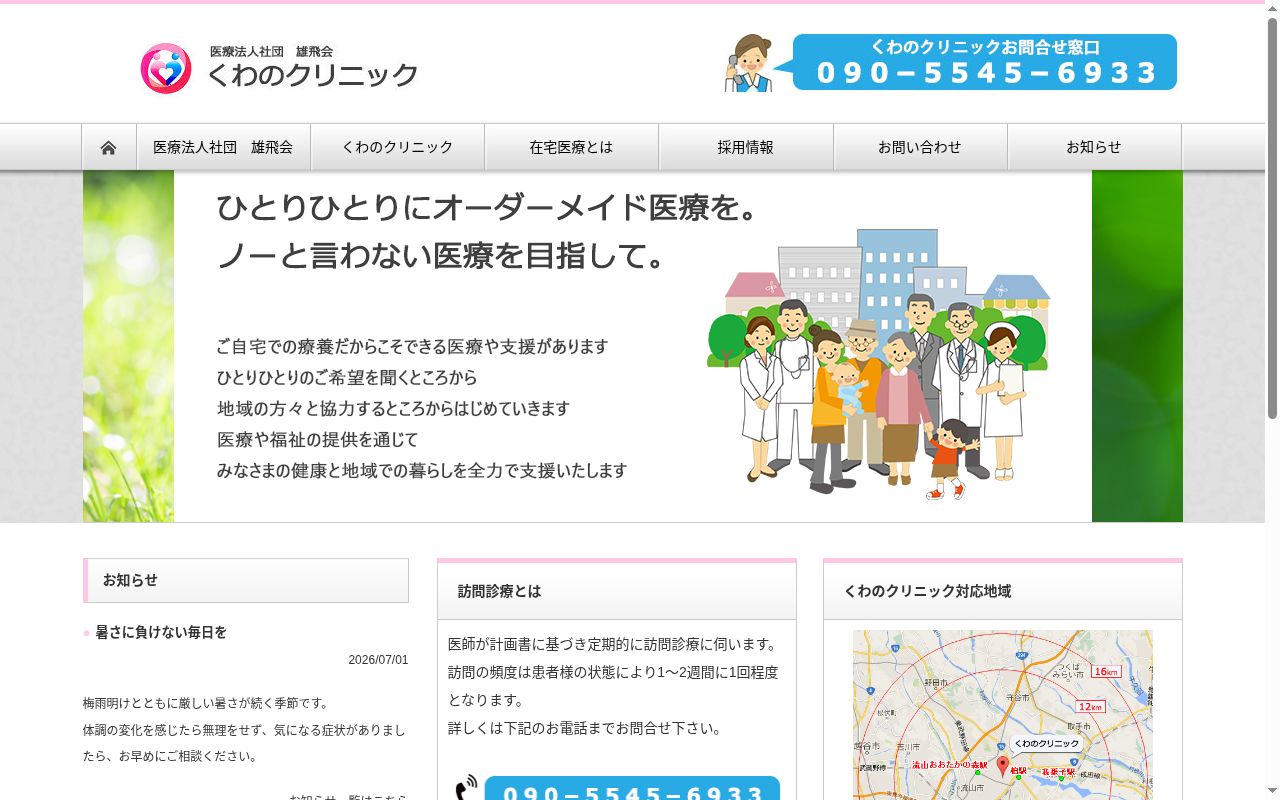This screenshot has width=1280, height=800.
Task: Click the receptionist phone illustration in header
Action: point(749,63)
